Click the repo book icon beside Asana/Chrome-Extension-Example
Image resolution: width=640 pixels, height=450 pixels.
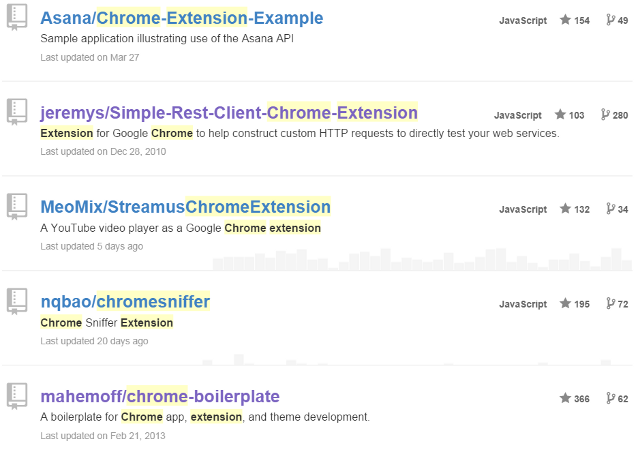[x=17, y=17]
